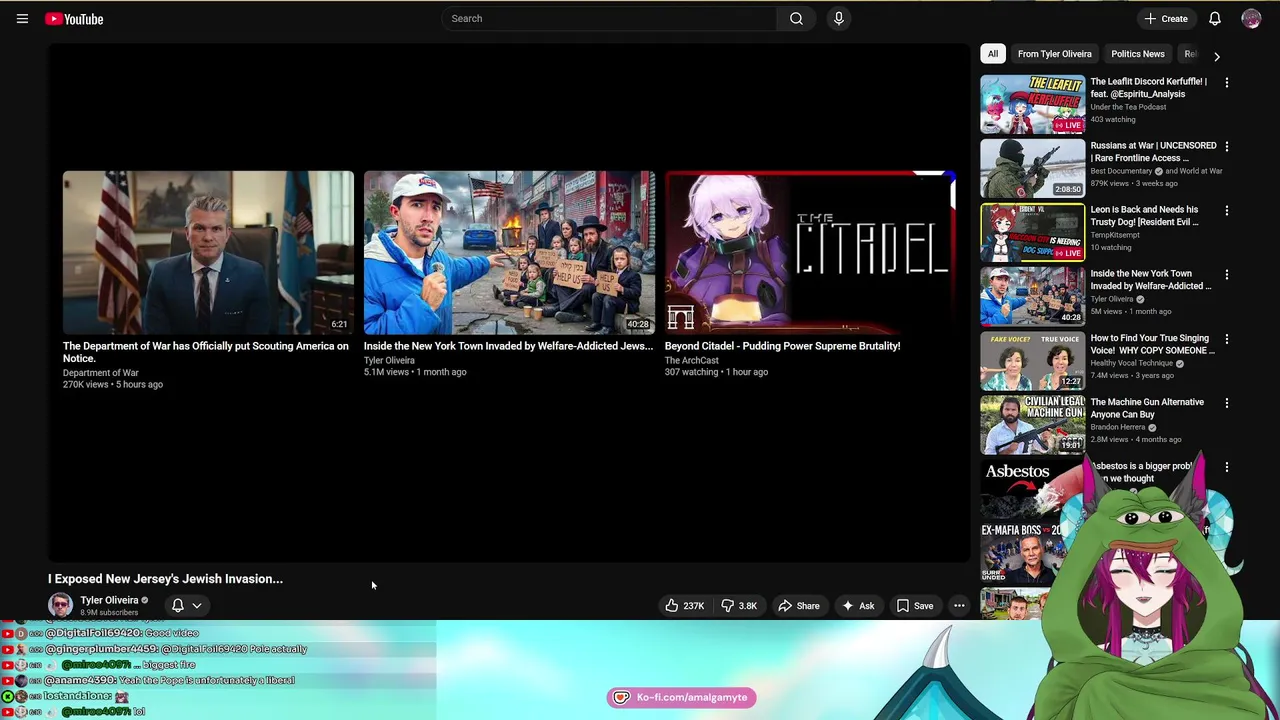Expand subscription notification options chevron

[x=197, y=605]
